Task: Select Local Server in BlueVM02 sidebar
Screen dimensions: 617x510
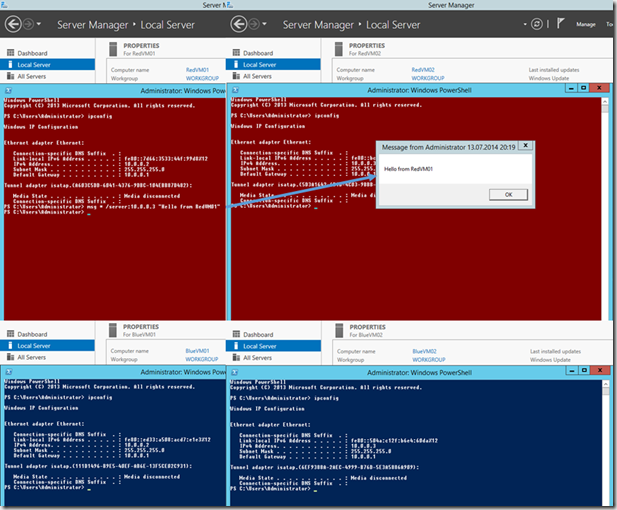Action: 273,346
